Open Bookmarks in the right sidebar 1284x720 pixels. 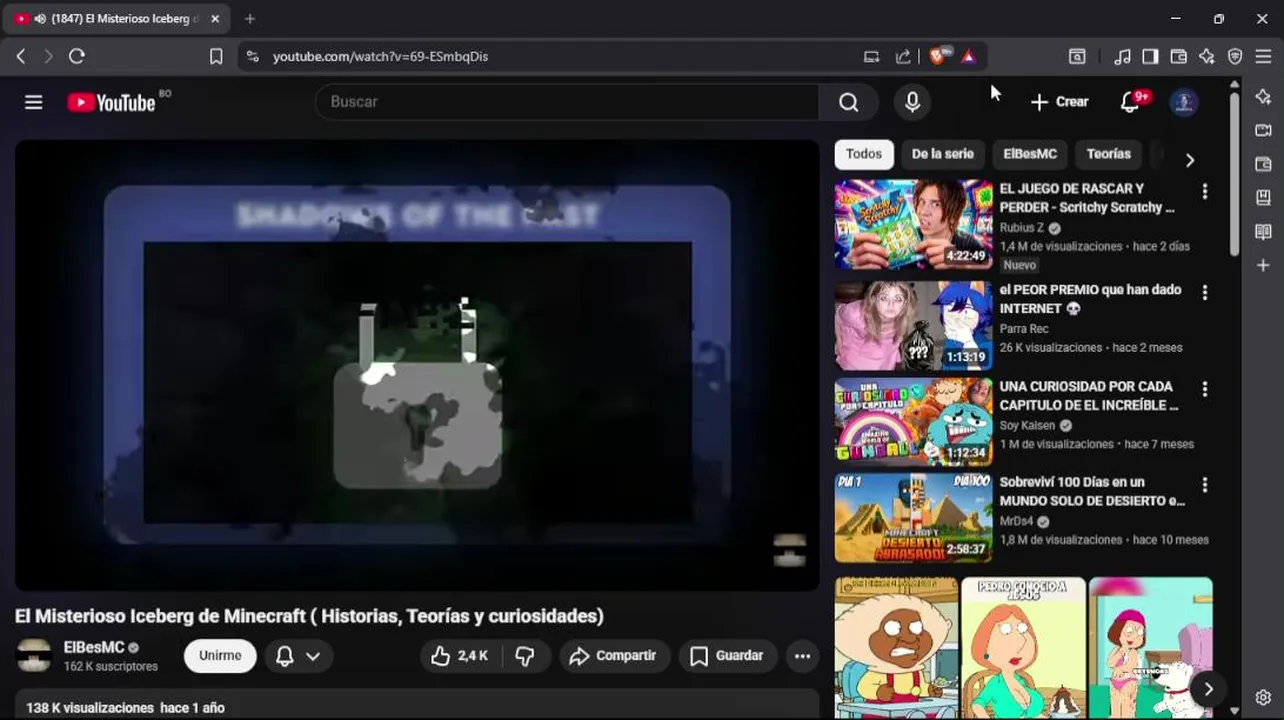pos(1263,198)
